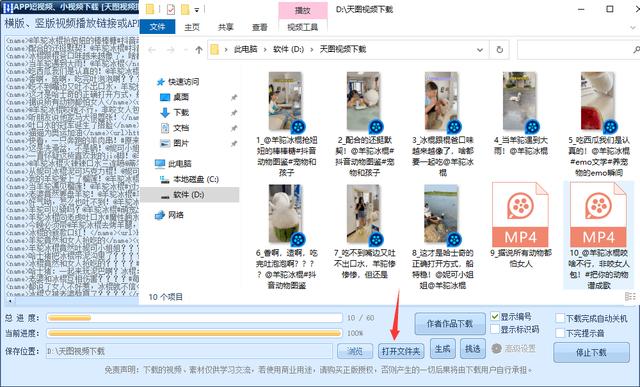Open the 视频工具 ribbon tab
Screen dimensions: 640x387
pyautogui.click(x=302, y=27)
